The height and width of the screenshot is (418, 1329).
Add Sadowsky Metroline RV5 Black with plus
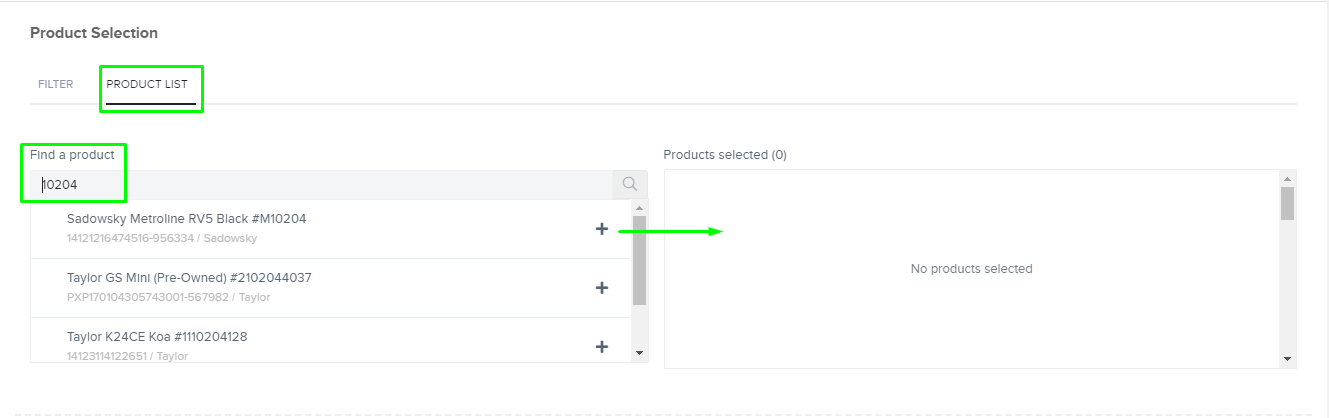602,229
